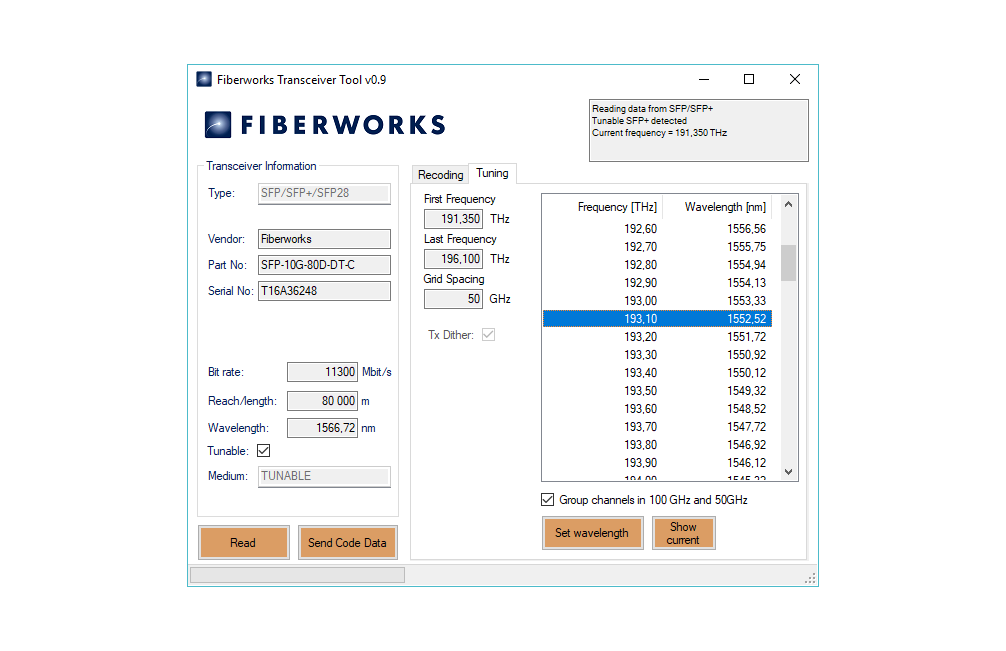The width and height of the screenshot is (1006, 651).
Task: Click the First Frequency field 191,350
Action: (453, 219)
